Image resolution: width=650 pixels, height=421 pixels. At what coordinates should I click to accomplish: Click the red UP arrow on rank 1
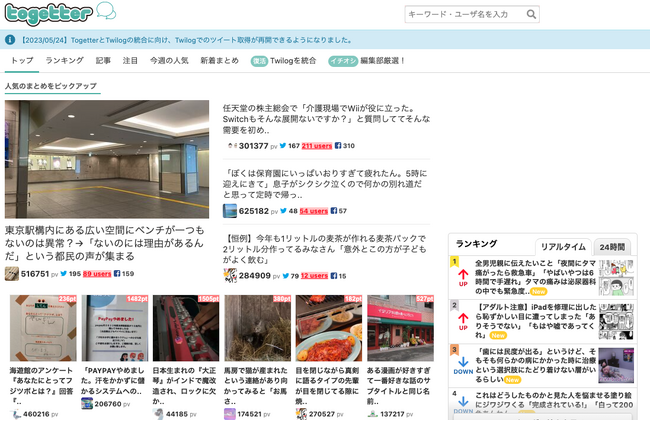tap(462, 276)
